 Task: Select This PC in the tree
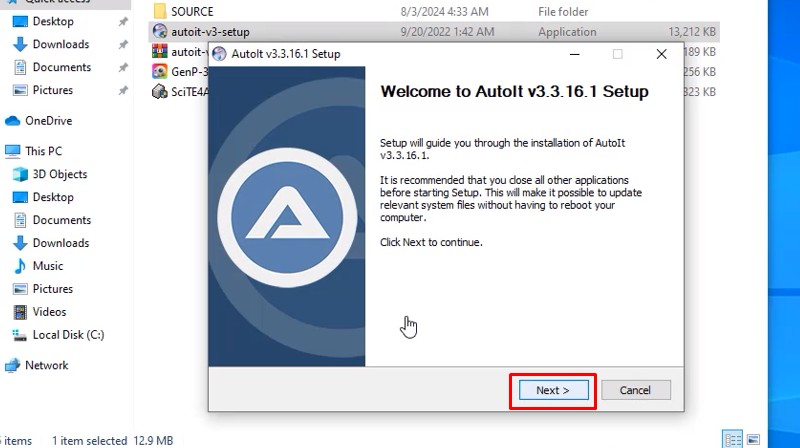point(43,151)
